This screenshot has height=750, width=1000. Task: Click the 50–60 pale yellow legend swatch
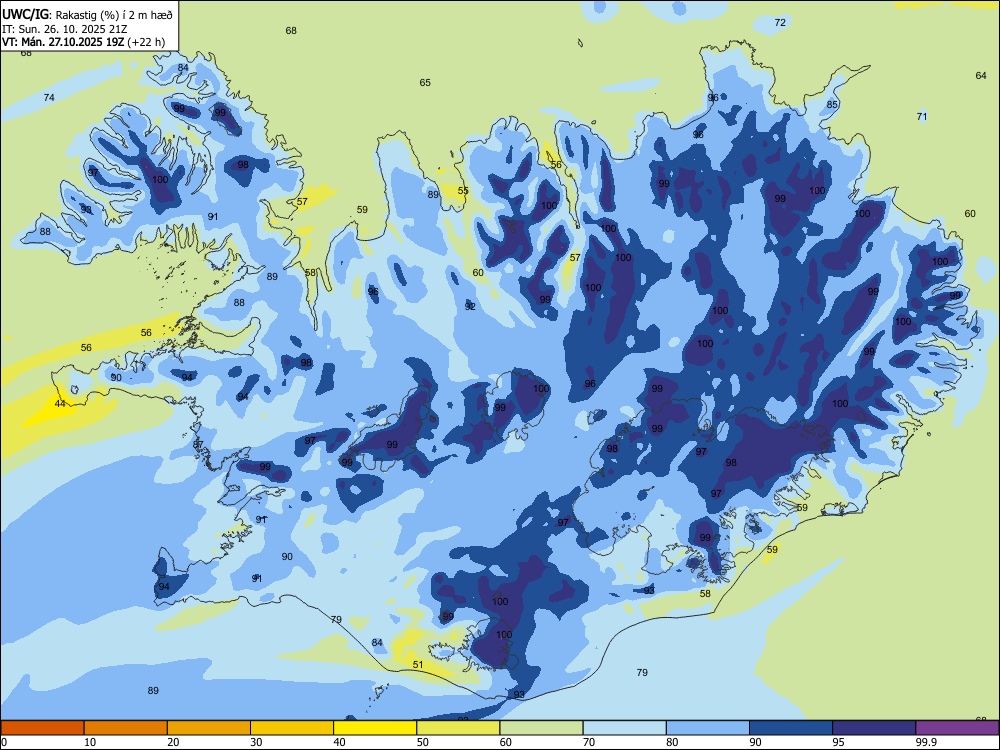(x=458, y=728)
